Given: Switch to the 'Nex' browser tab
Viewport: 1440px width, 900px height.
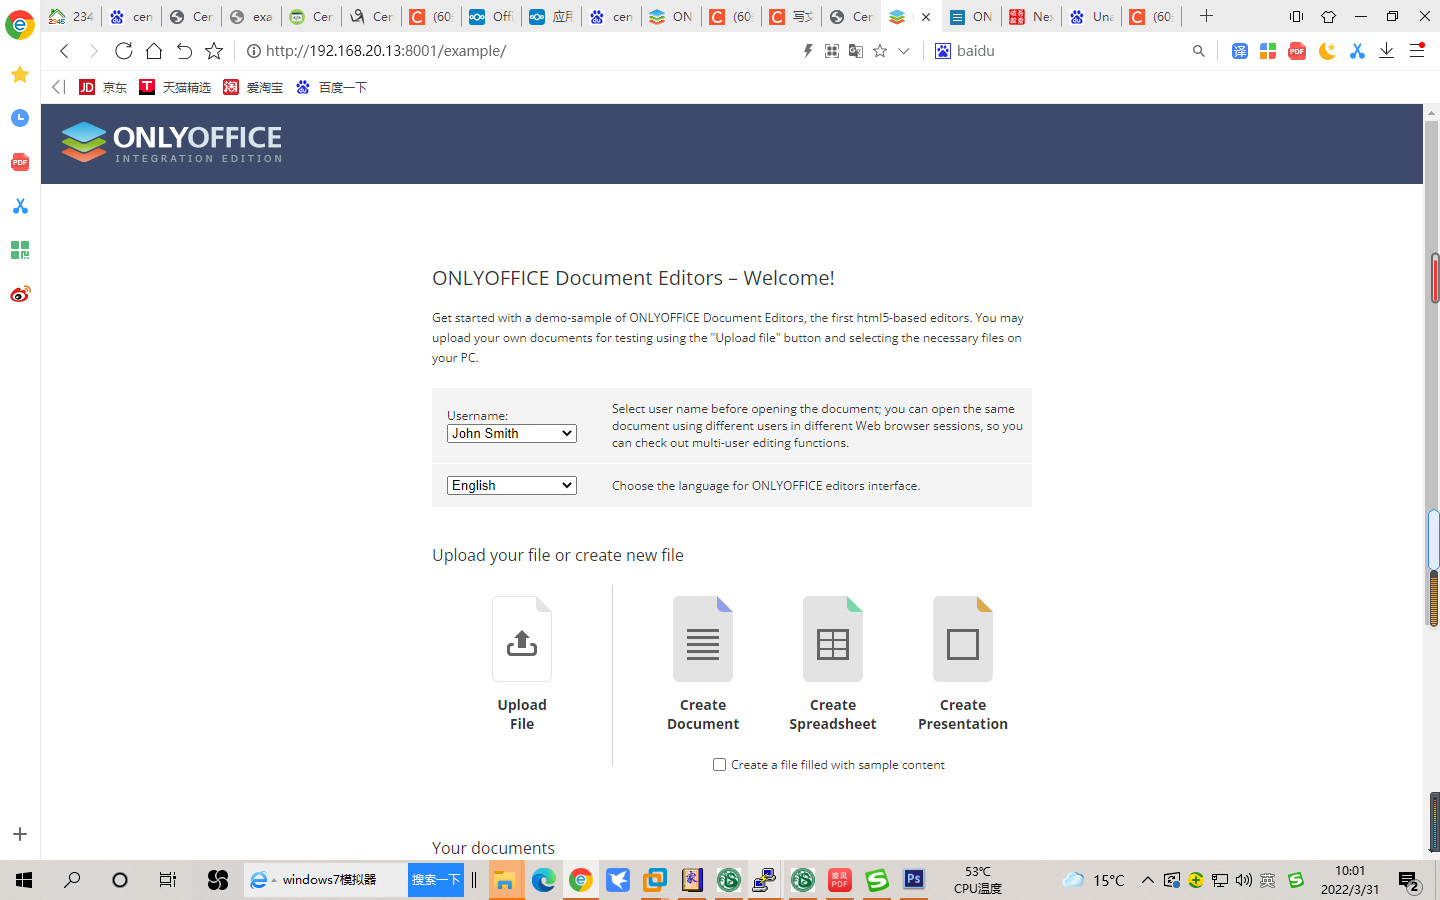Looking at the screenshot, I should pyautogui.click(x=1031, y=16).
